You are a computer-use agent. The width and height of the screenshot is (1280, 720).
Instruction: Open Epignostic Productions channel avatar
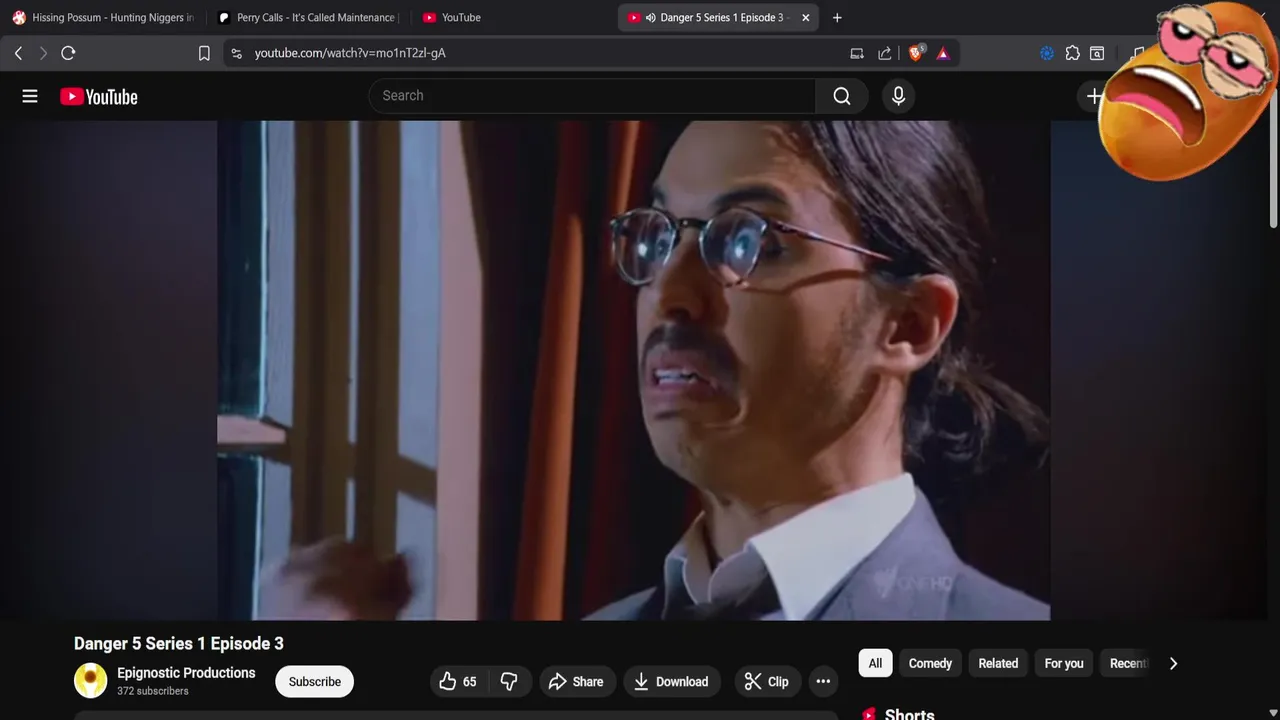90,681
